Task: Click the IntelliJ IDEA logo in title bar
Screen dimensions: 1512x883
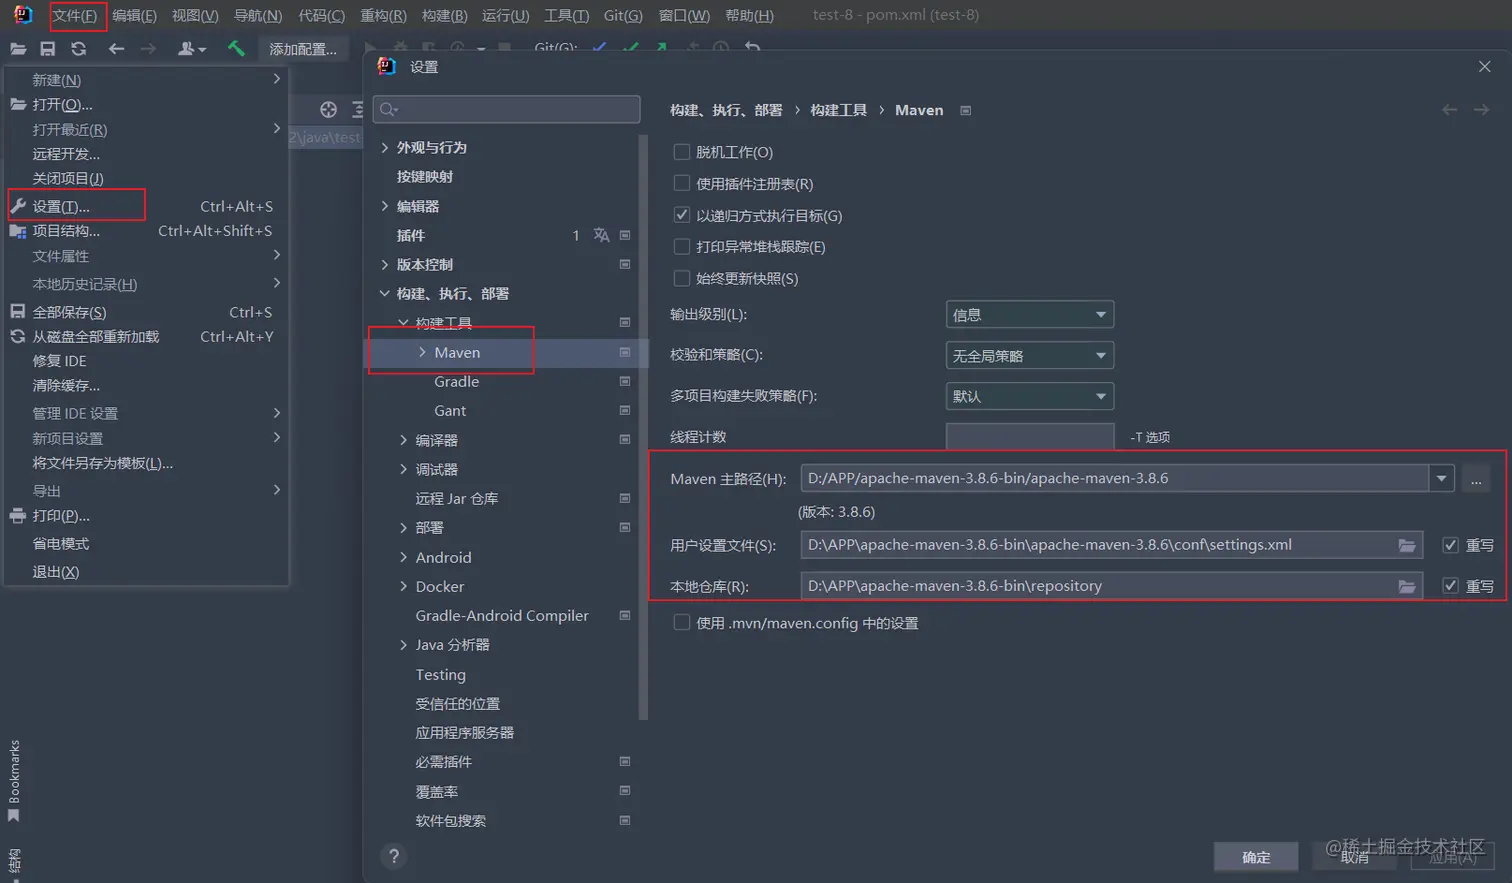Action: [22, 15]
